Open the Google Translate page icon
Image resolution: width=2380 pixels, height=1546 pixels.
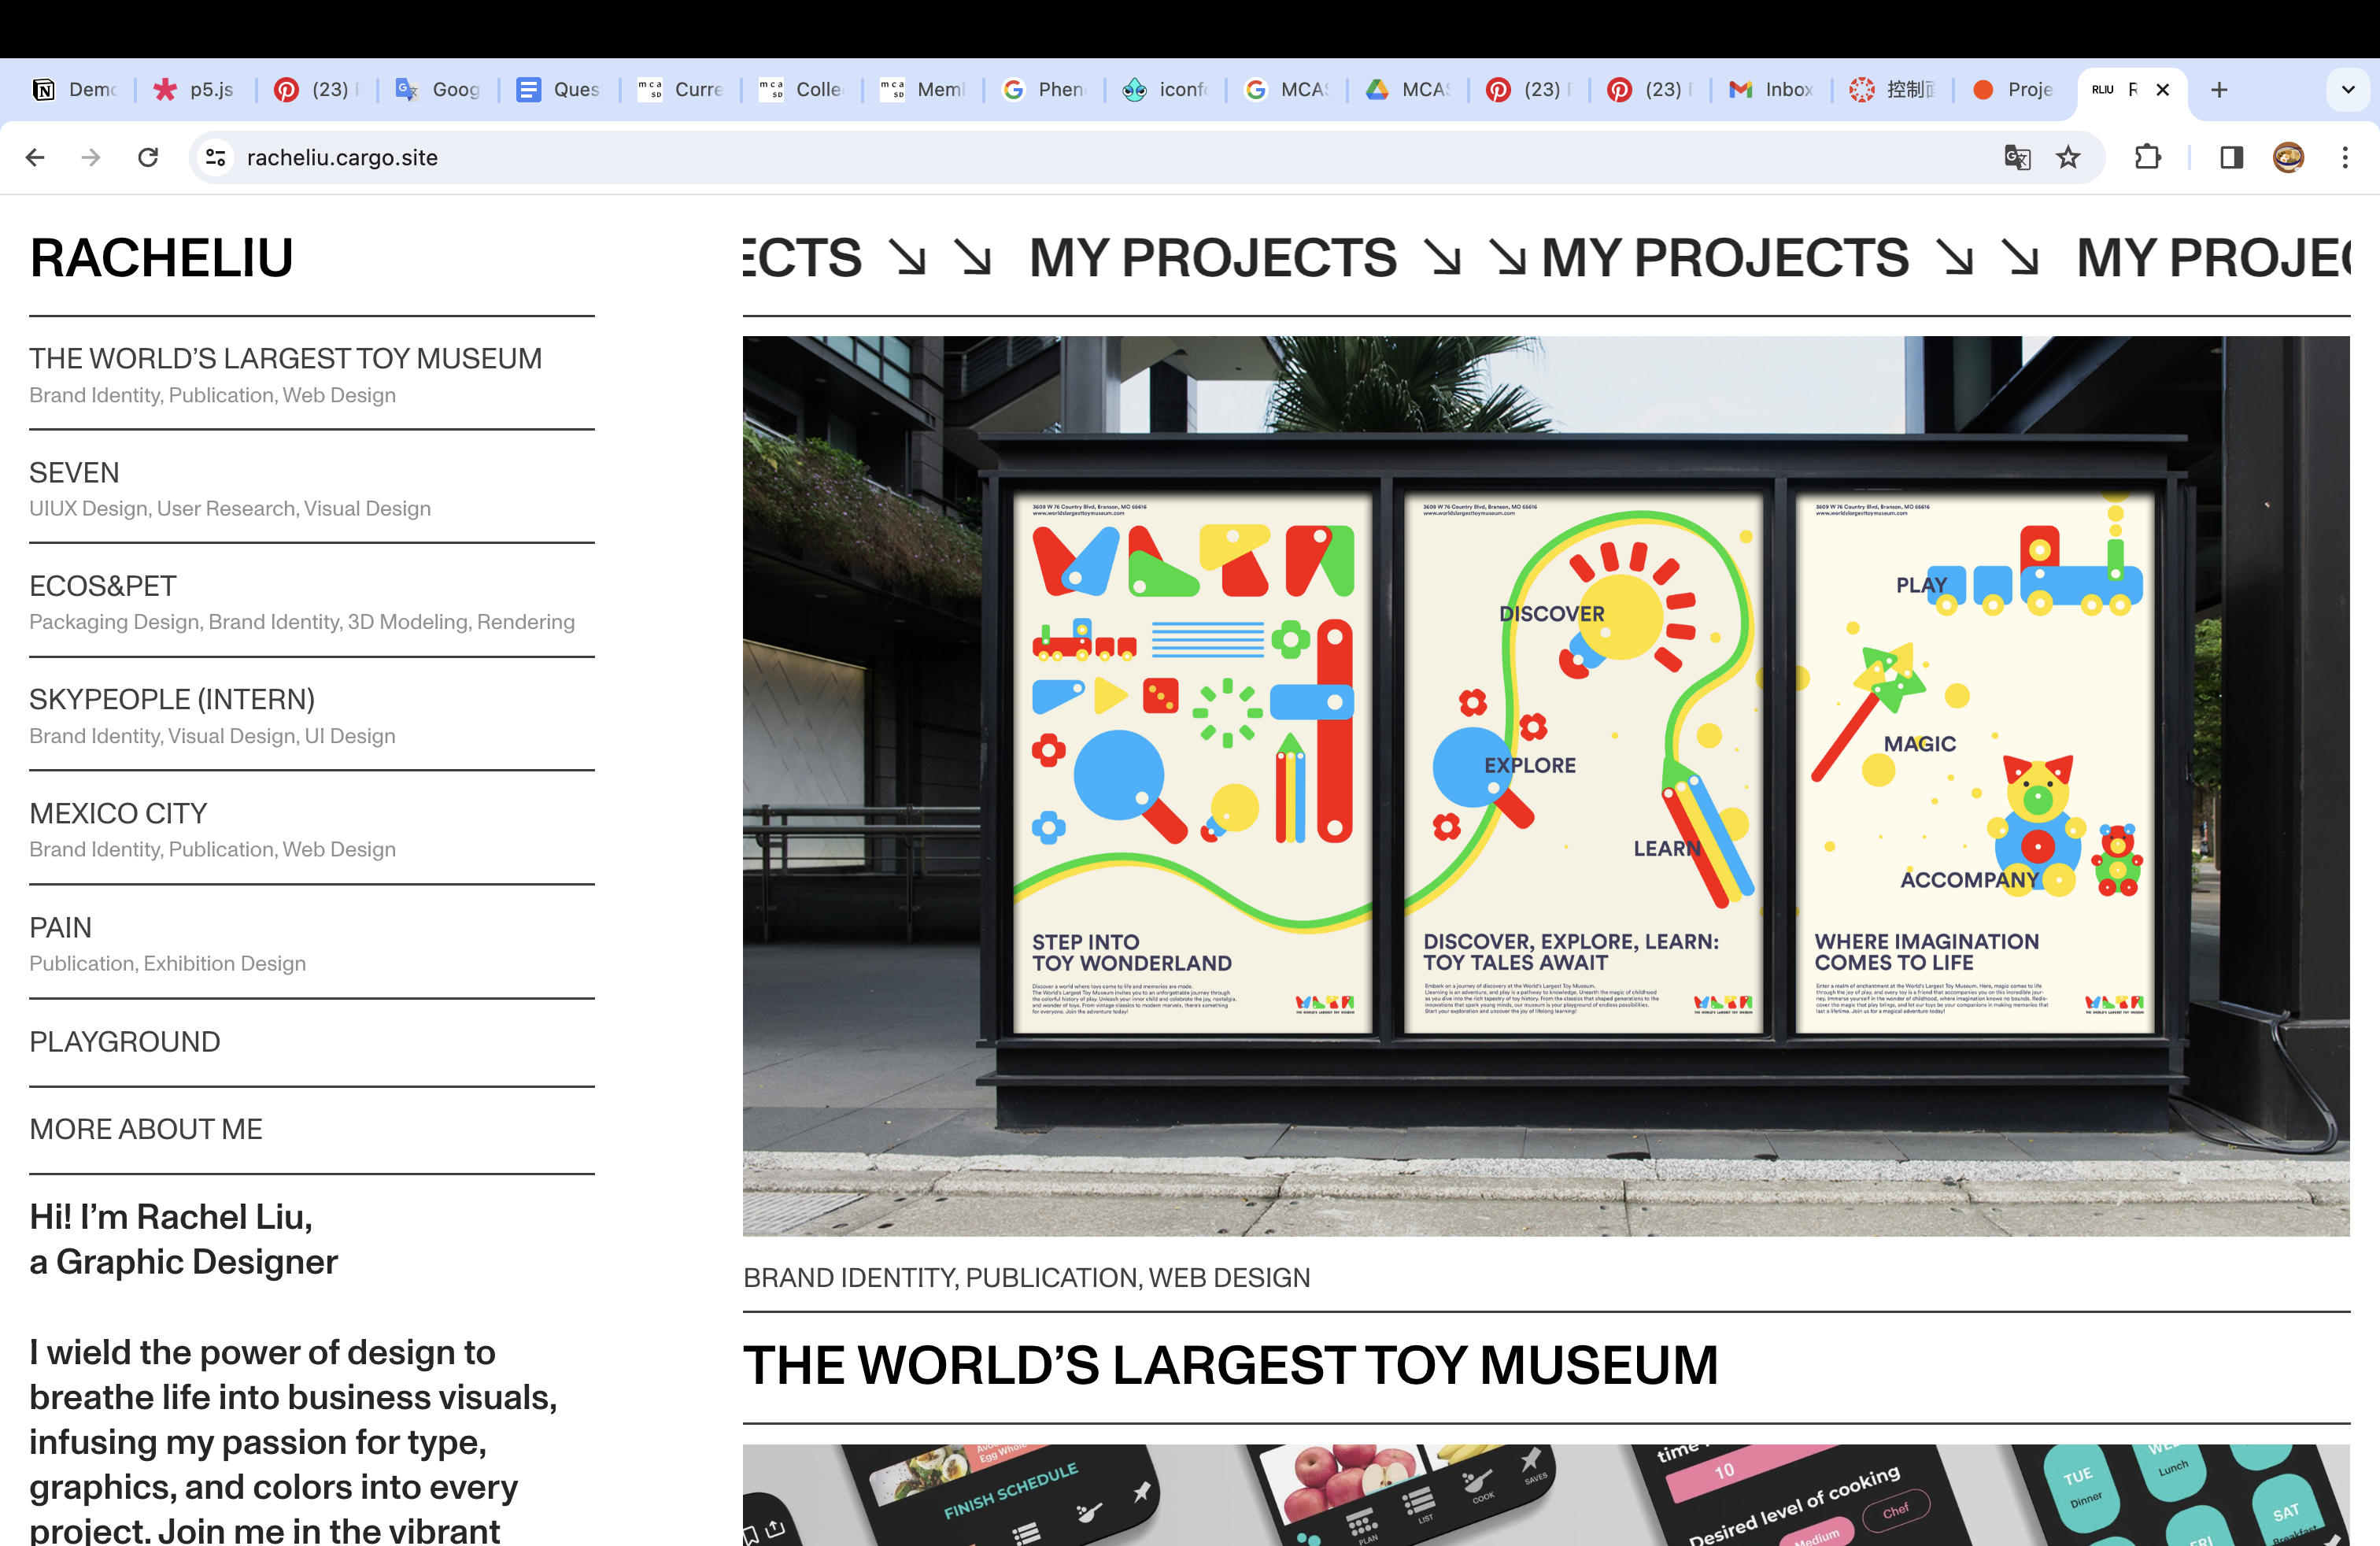2017,157
